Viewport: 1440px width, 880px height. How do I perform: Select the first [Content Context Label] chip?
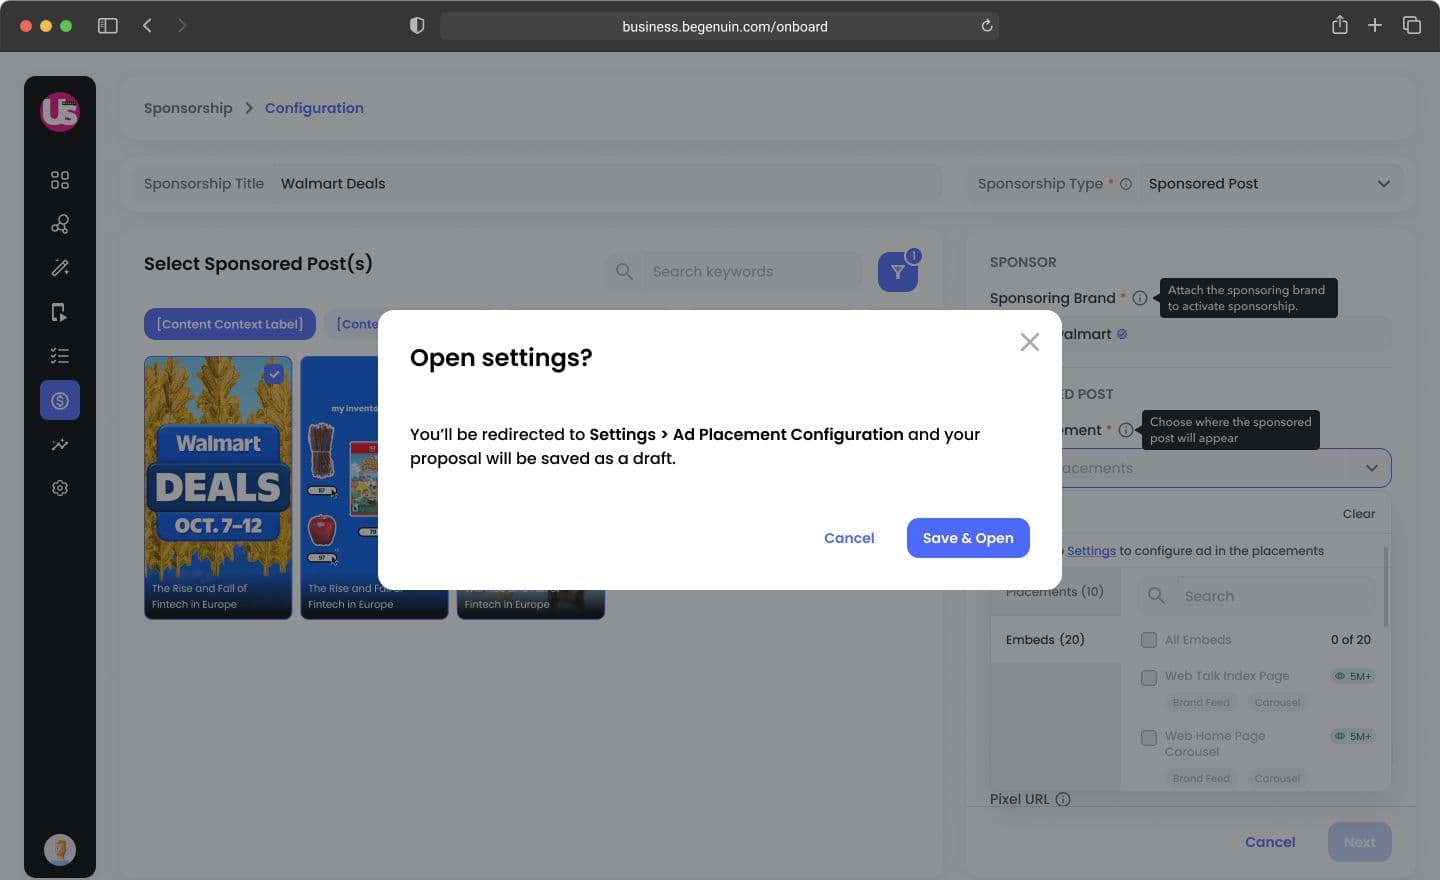tap(230, 324)
